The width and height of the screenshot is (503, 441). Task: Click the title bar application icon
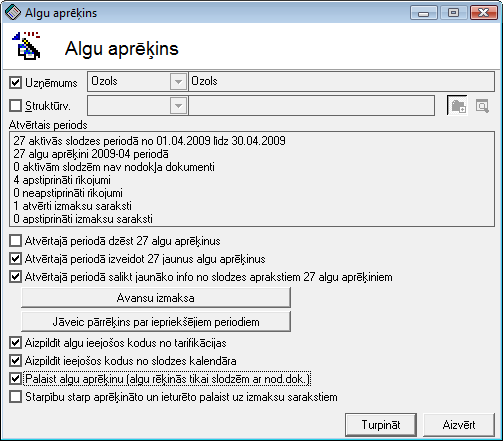(x=13, y=12)
